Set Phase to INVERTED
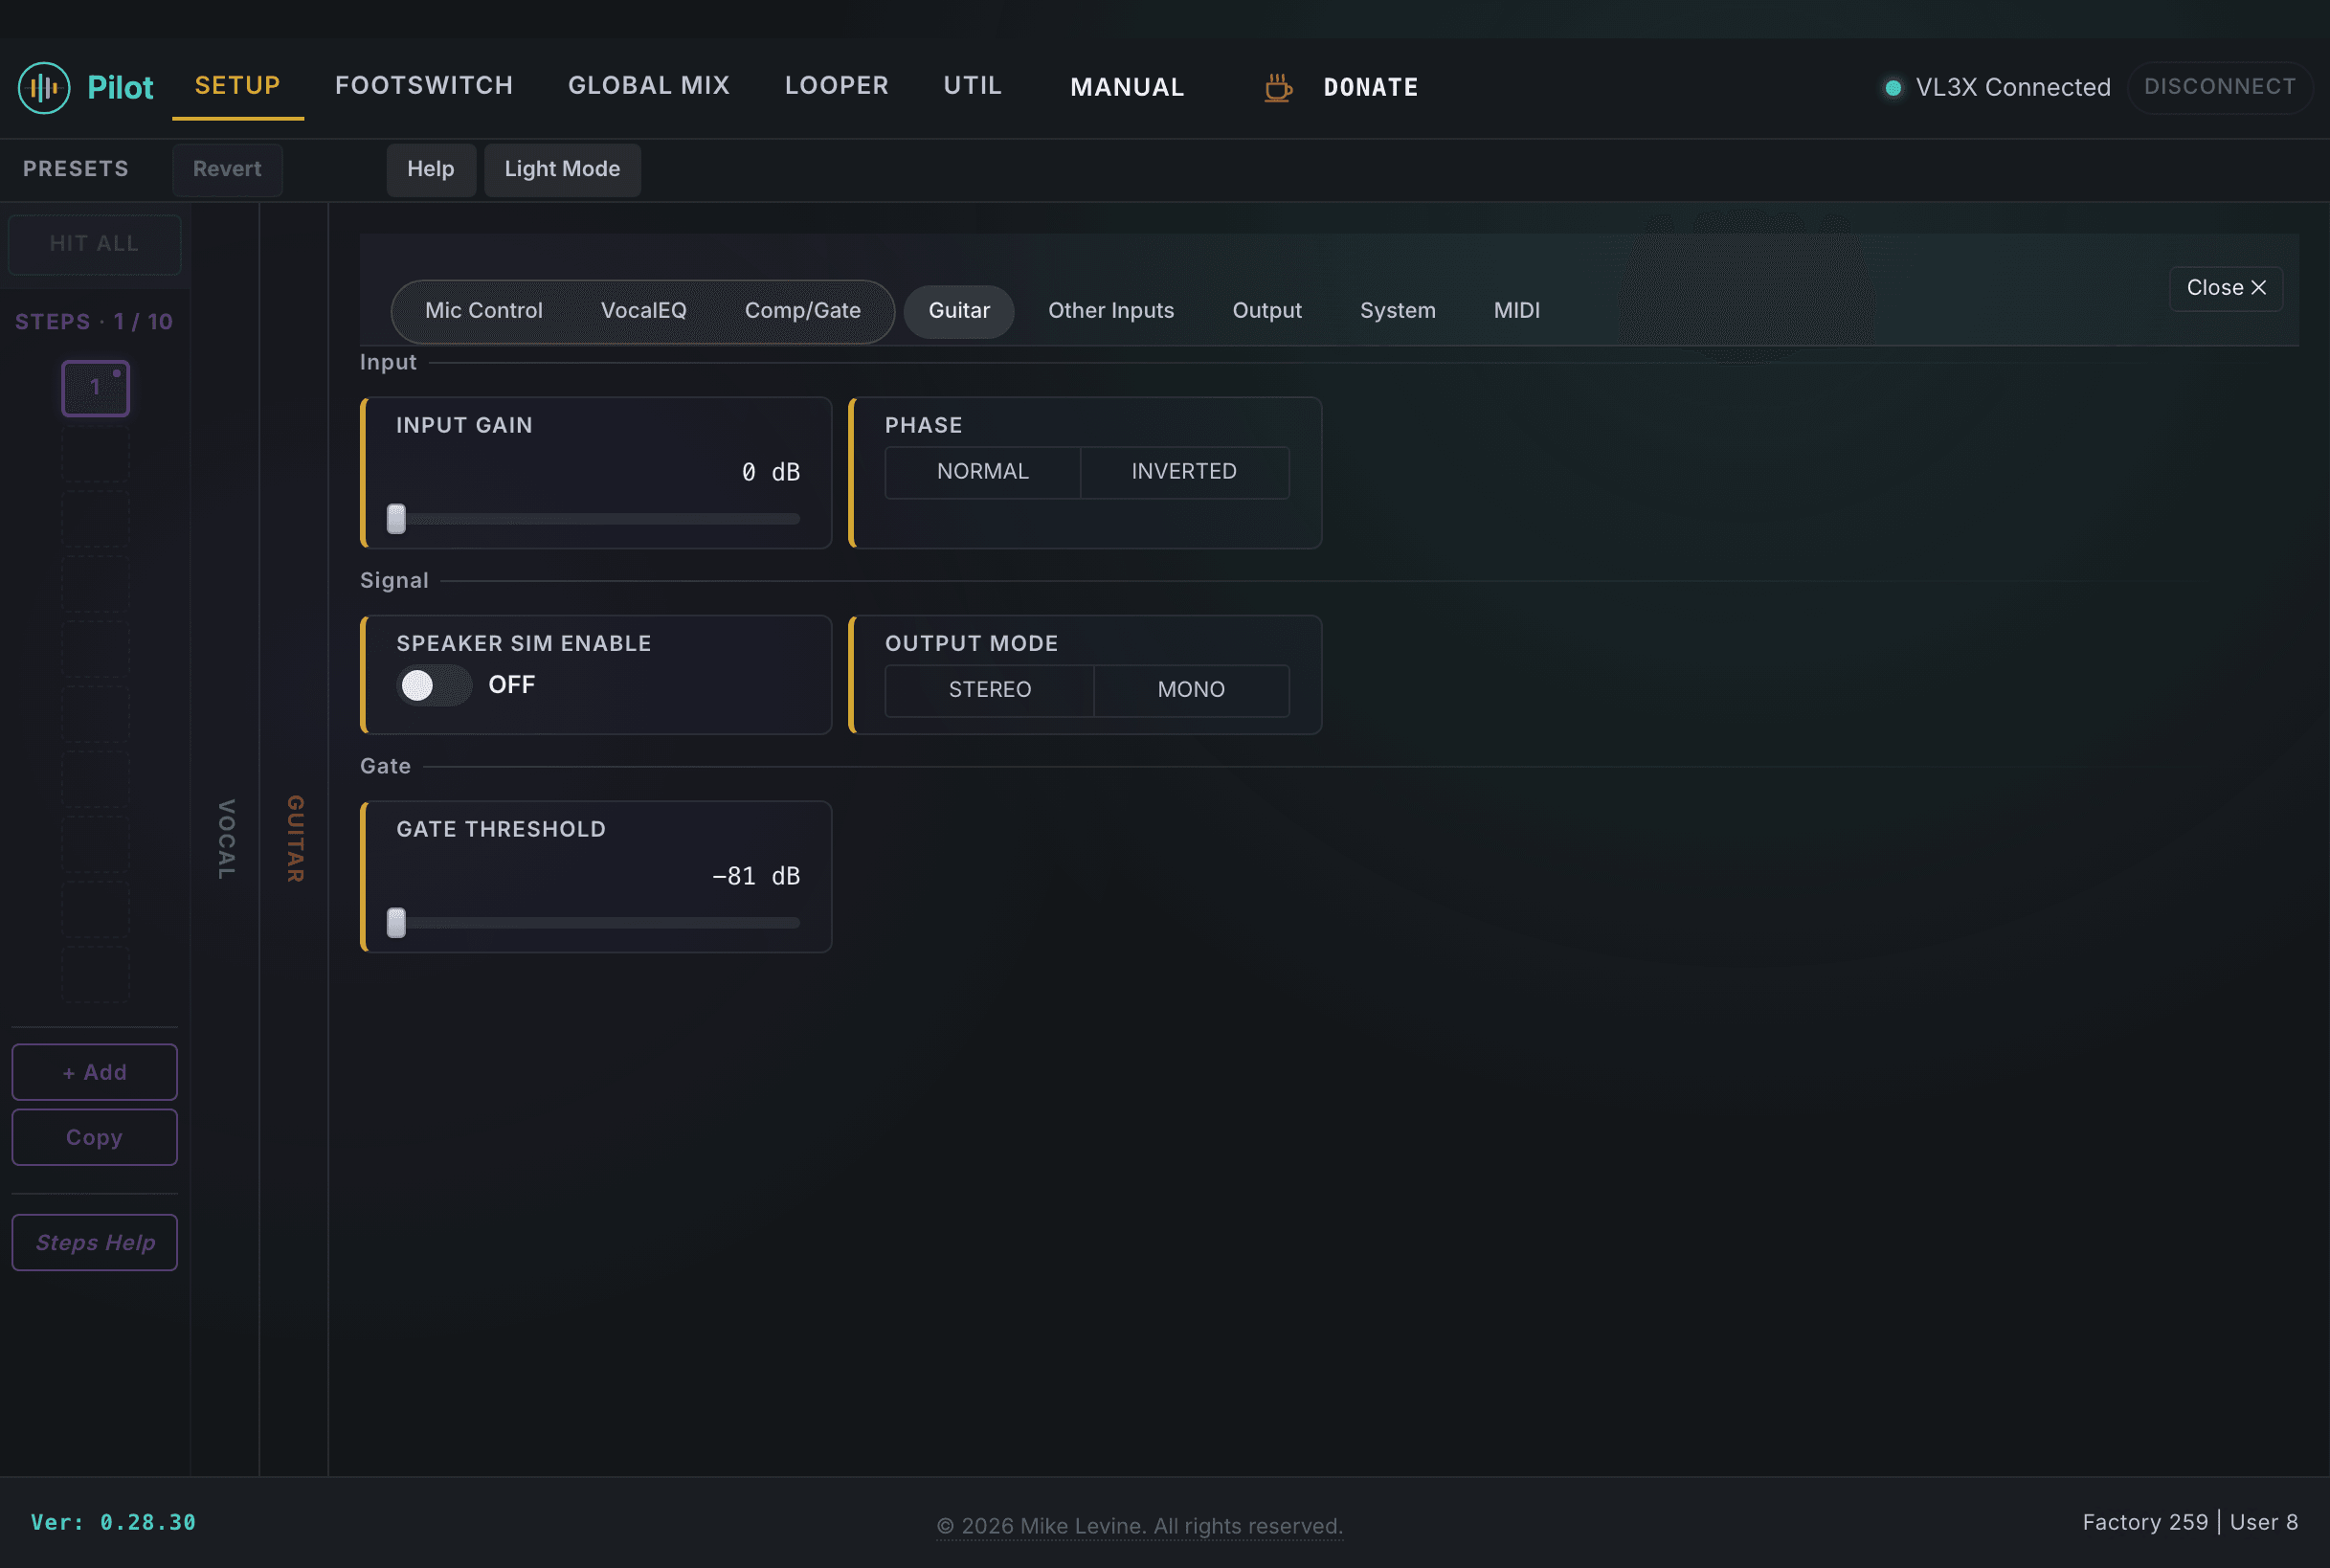The width and height of the screenshot is (2330, 1568). pos(1184,472)
